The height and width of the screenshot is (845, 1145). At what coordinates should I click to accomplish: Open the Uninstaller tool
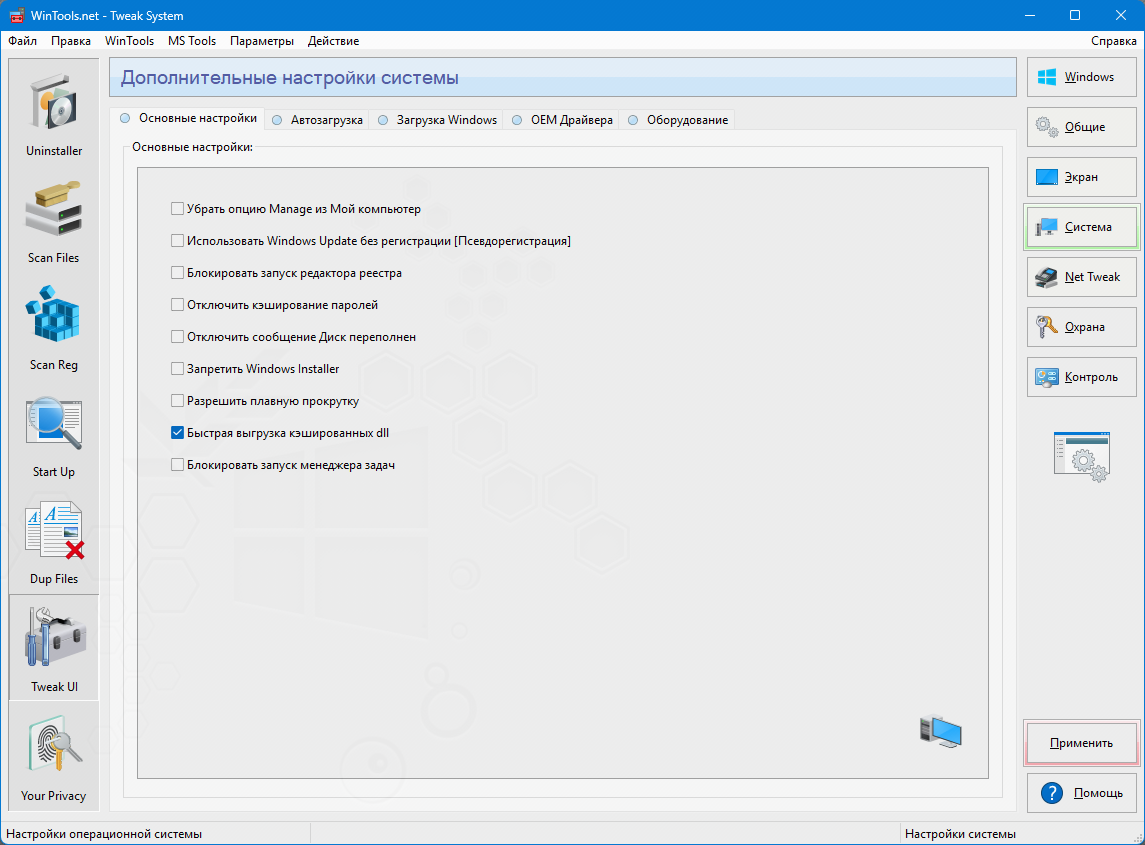53,112
